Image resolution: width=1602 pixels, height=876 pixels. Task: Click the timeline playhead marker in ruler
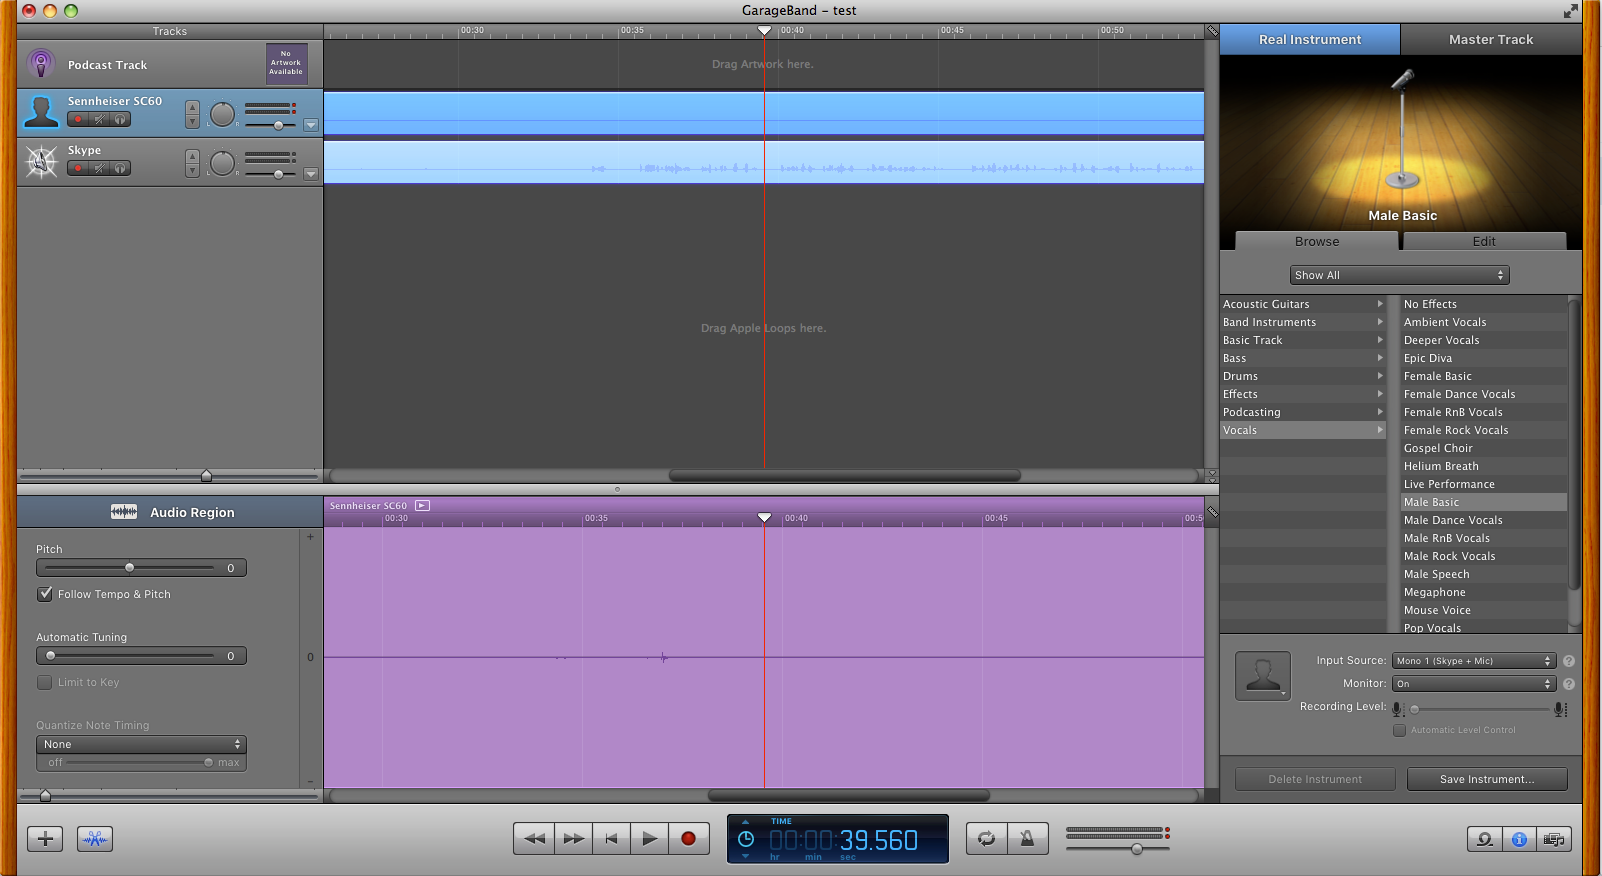click(764, 31)
